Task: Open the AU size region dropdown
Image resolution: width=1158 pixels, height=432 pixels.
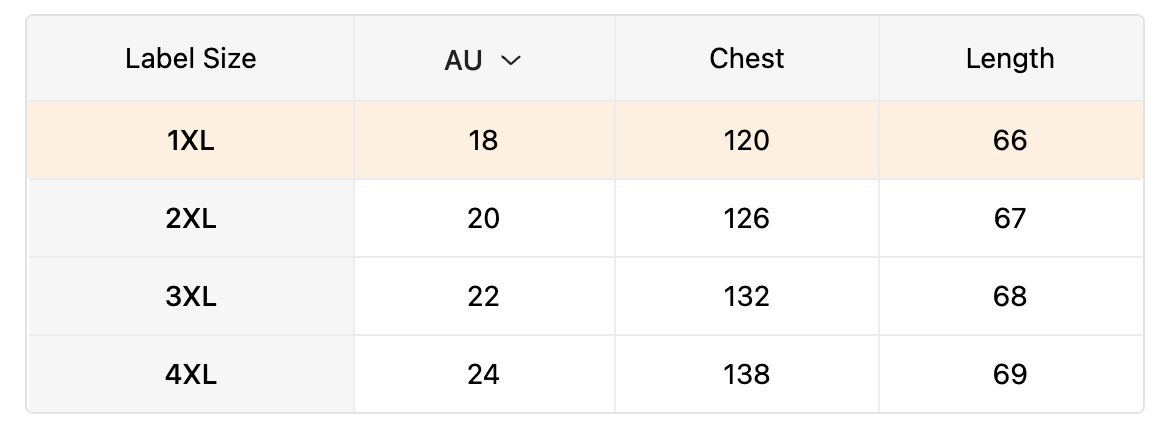Action: point(483,60)
